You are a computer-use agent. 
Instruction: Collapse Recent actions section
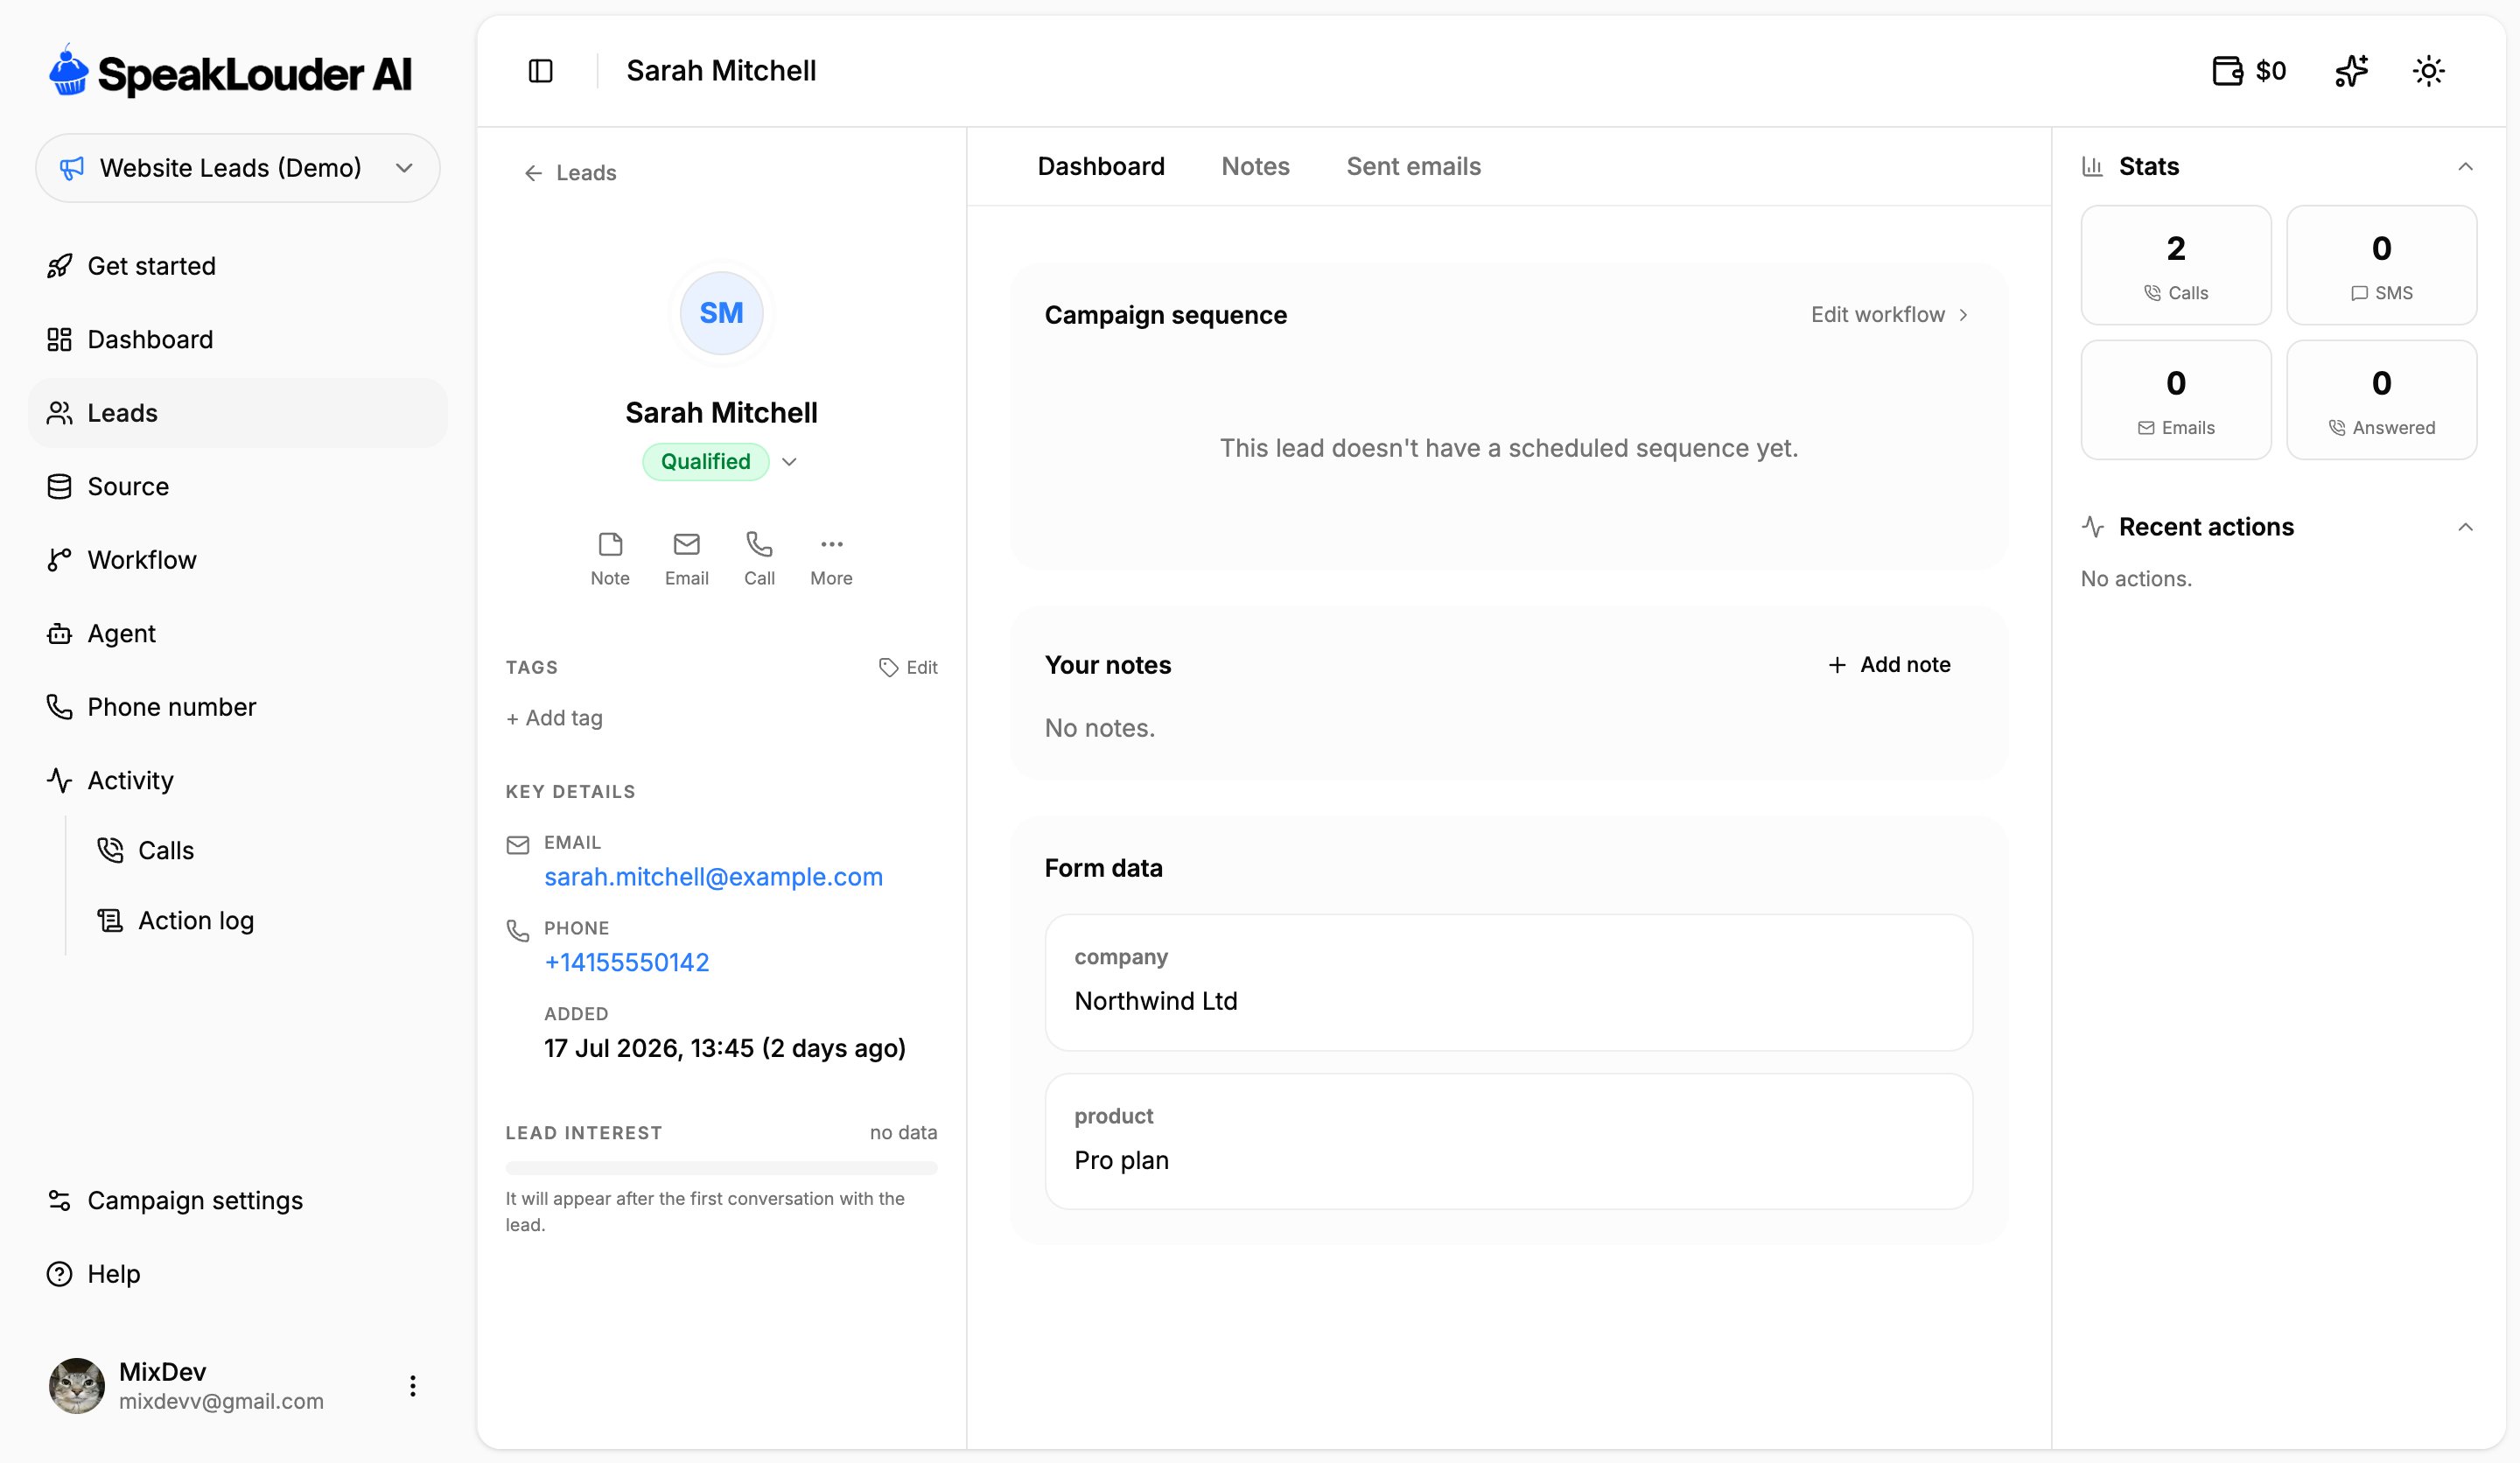2465,527
